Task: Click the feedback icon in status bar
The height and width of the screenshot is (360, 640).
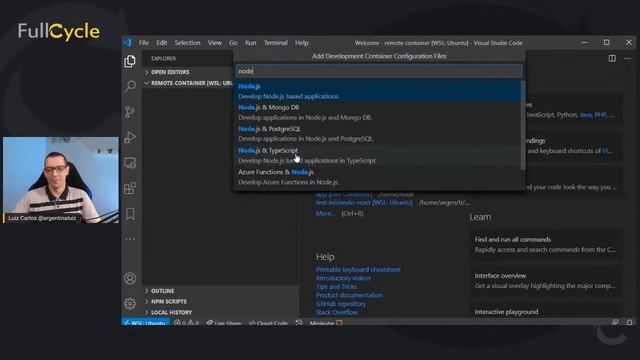Action: (x=615, y=322)
